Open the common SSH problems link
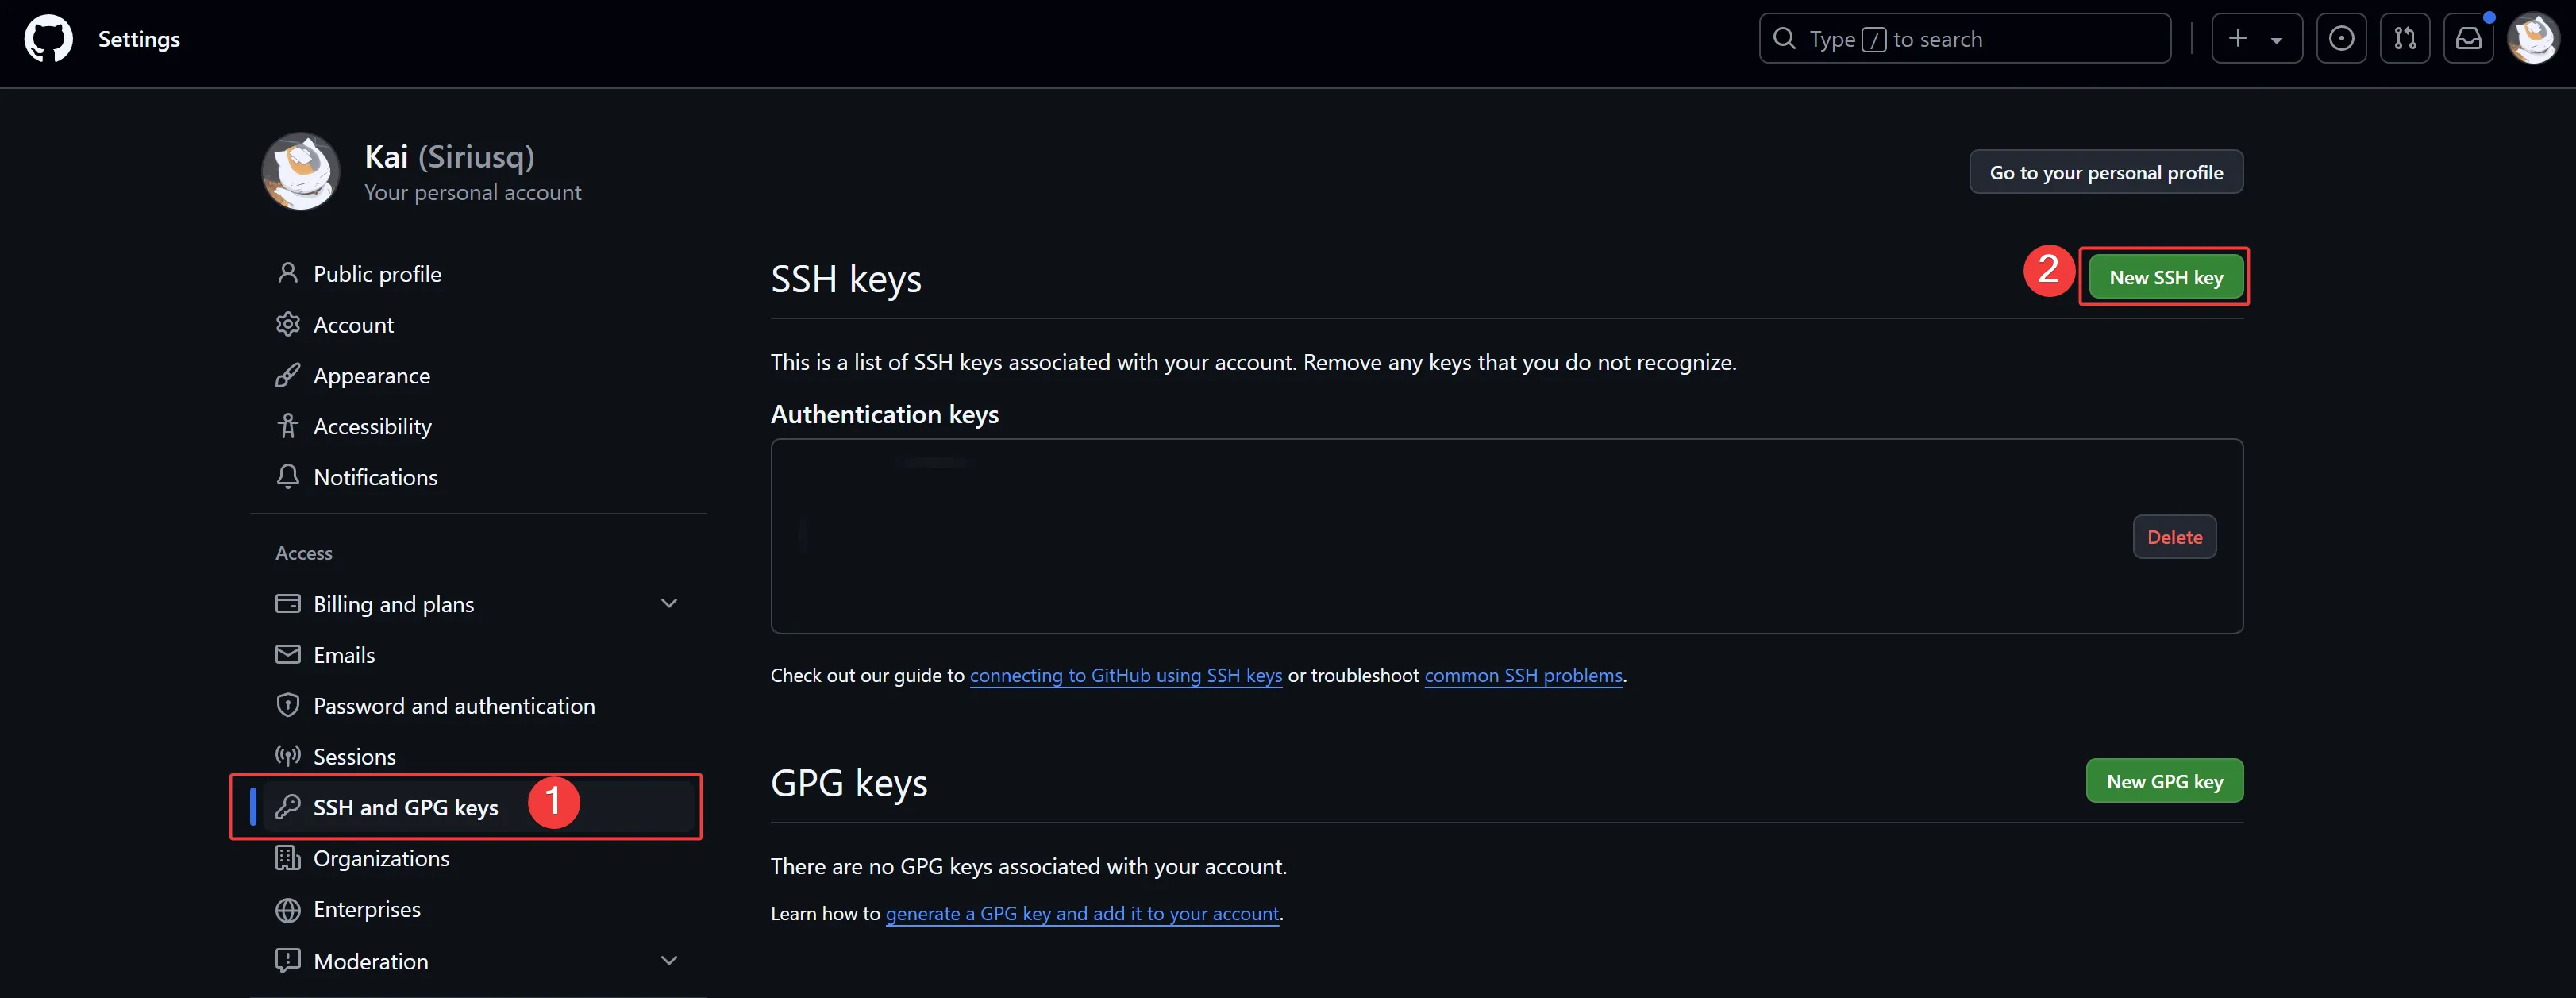2576x998 pixels. pos(1522,675)
